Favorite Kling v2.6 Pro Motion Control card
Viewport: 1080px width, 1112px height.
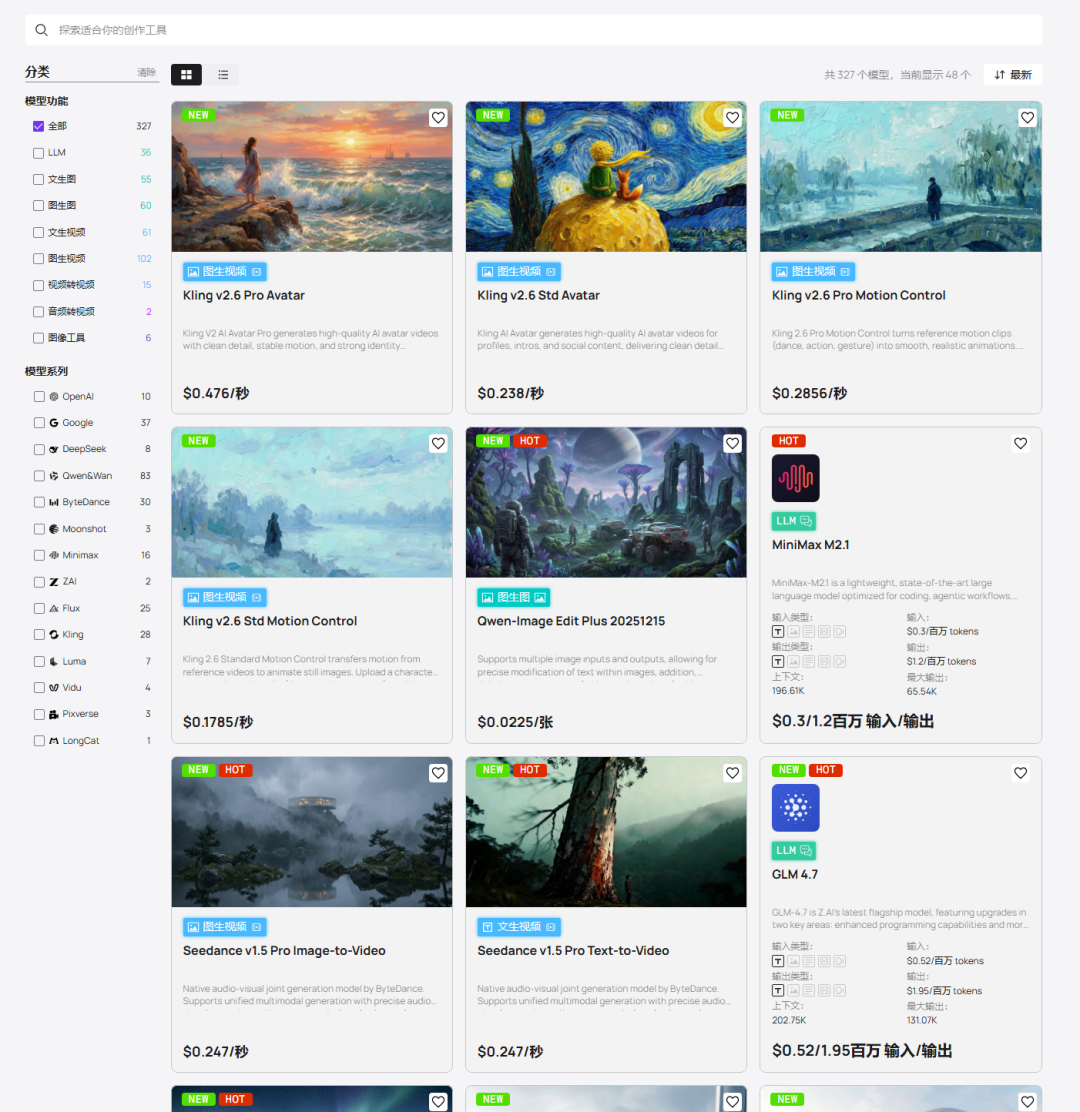pos(1028,118)
